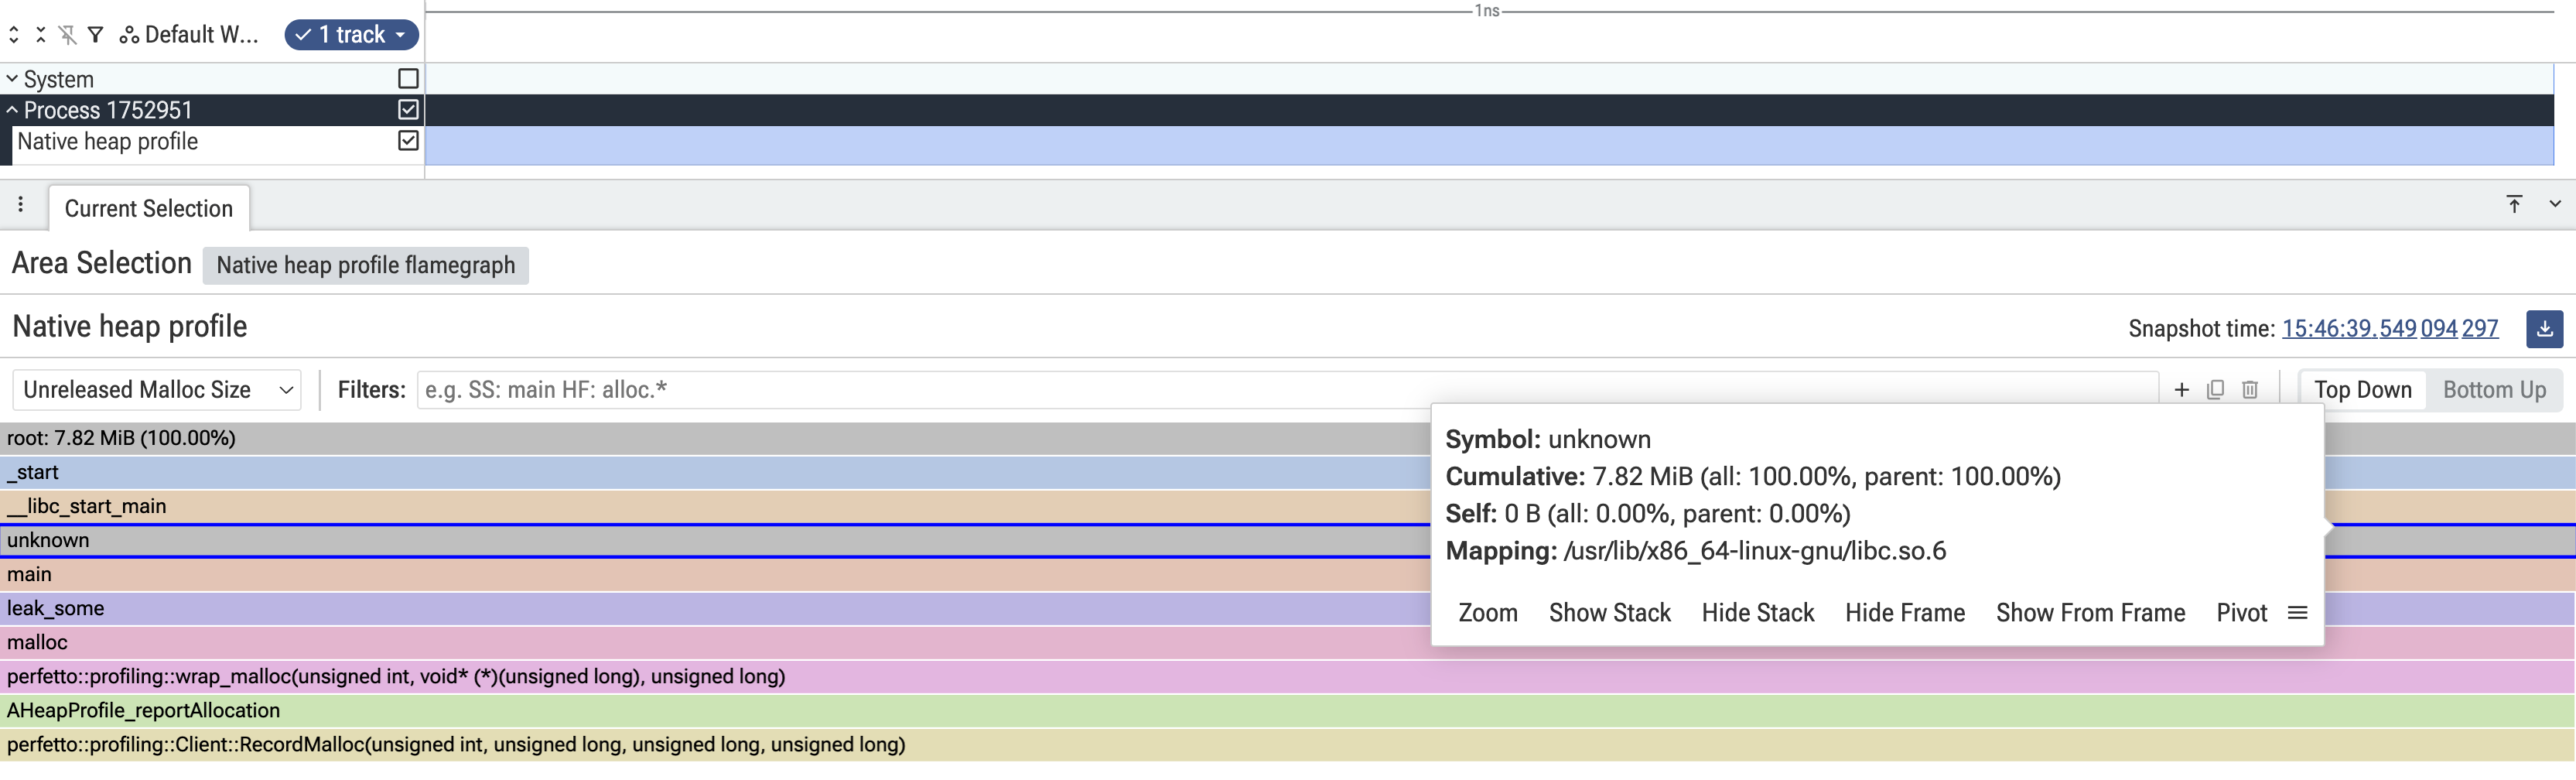Click Show From Frame in the popup

[x=2091, y=613]
